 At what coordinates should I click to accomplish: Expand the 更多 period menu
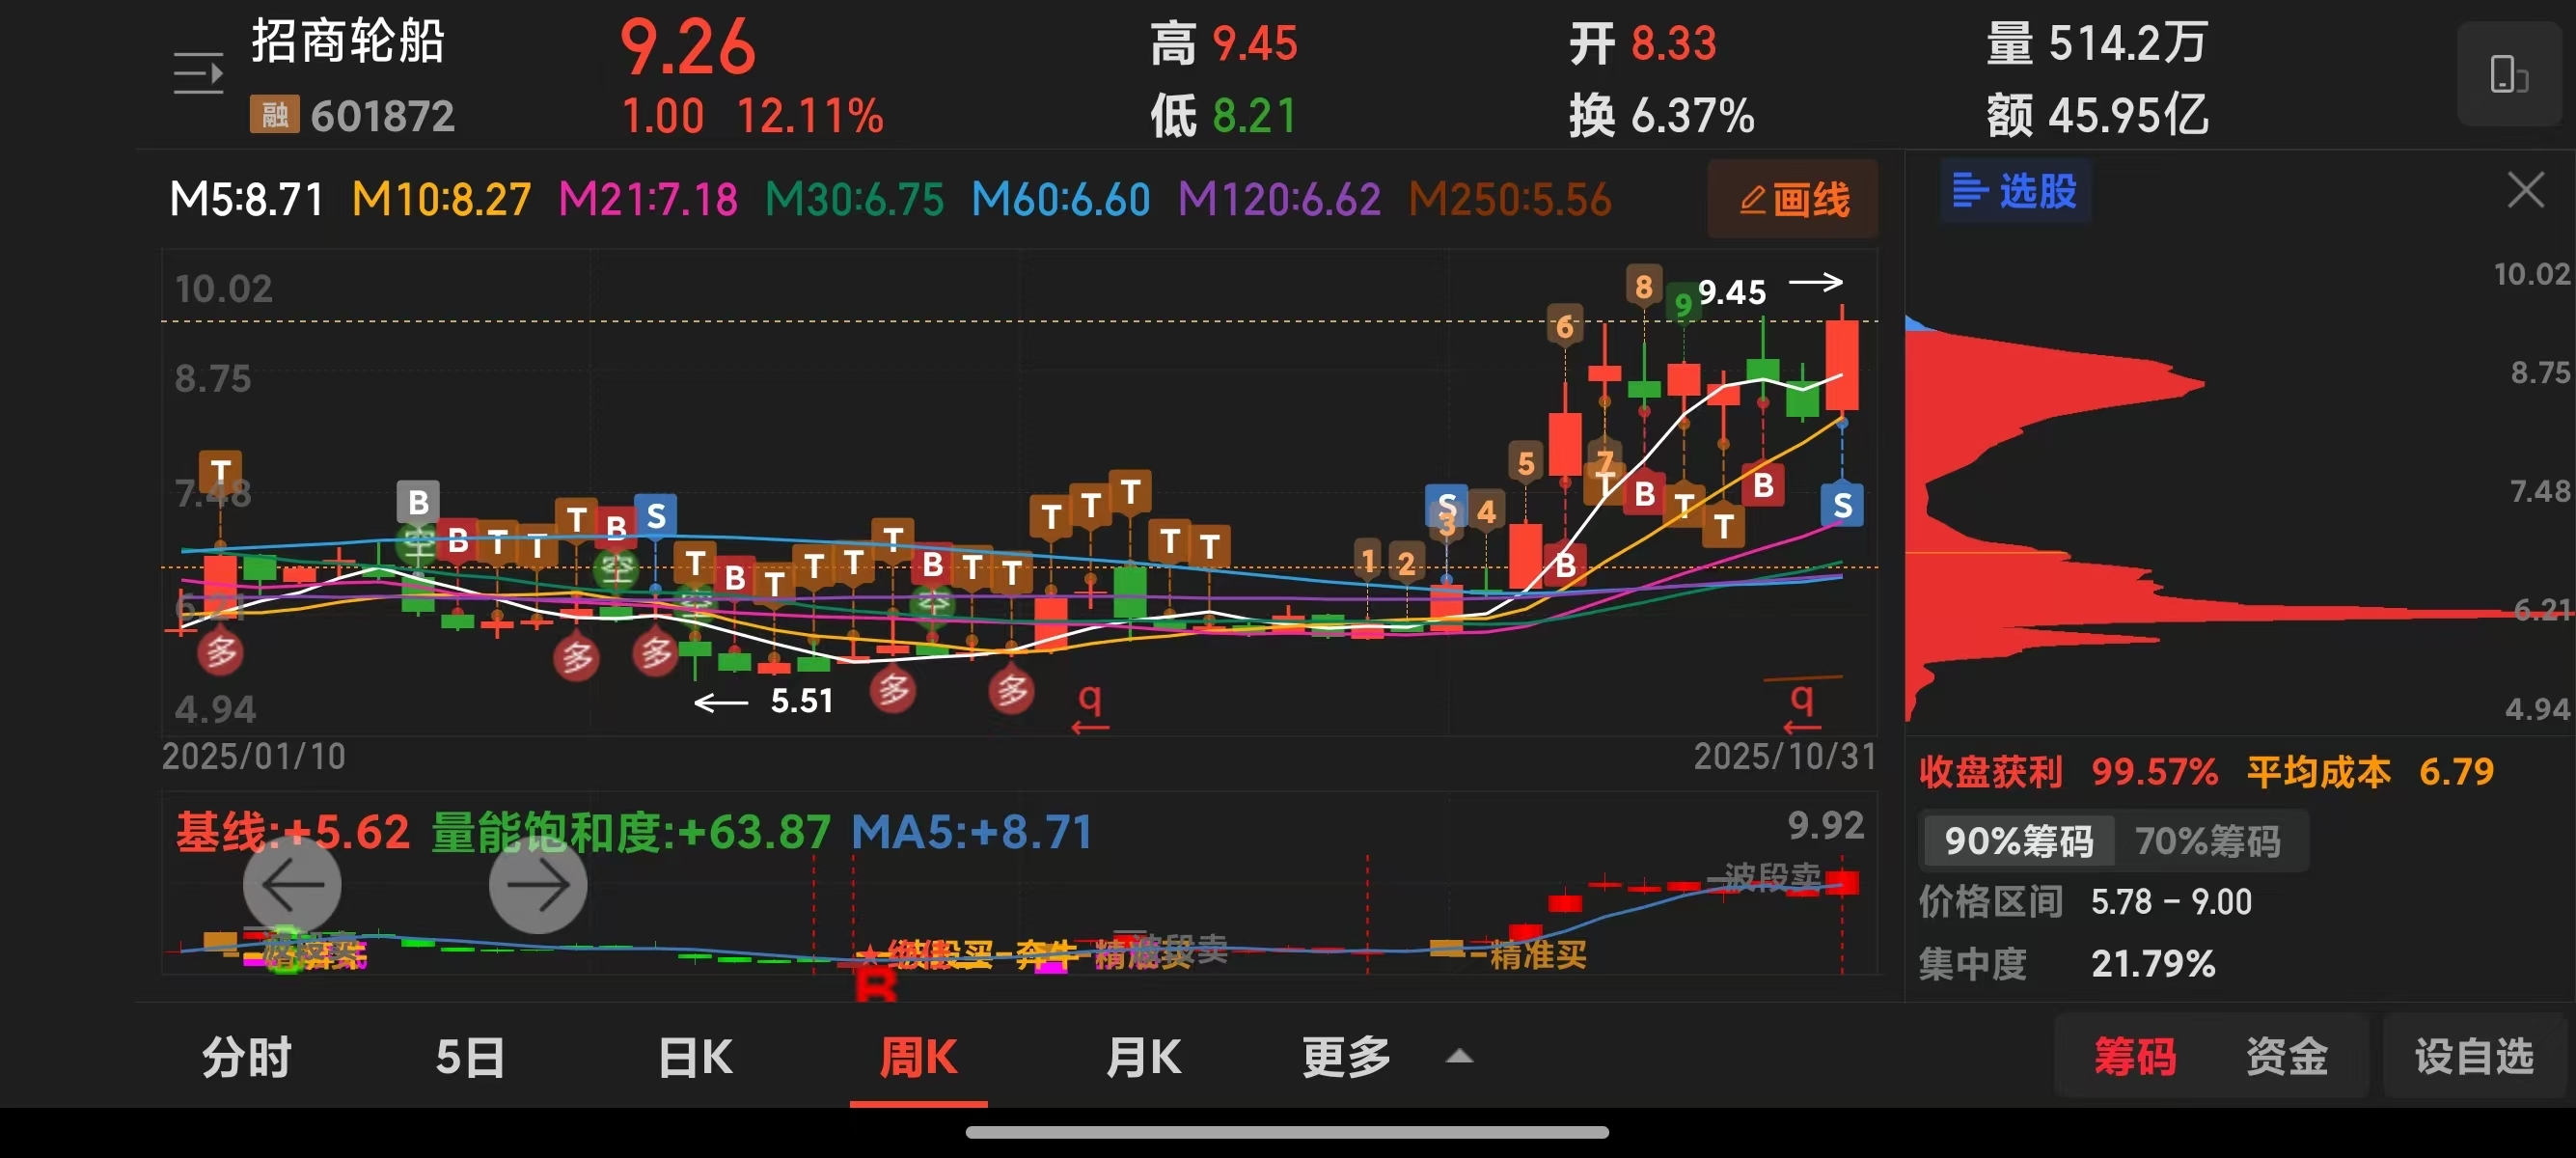click(x=1346, y=1056)
